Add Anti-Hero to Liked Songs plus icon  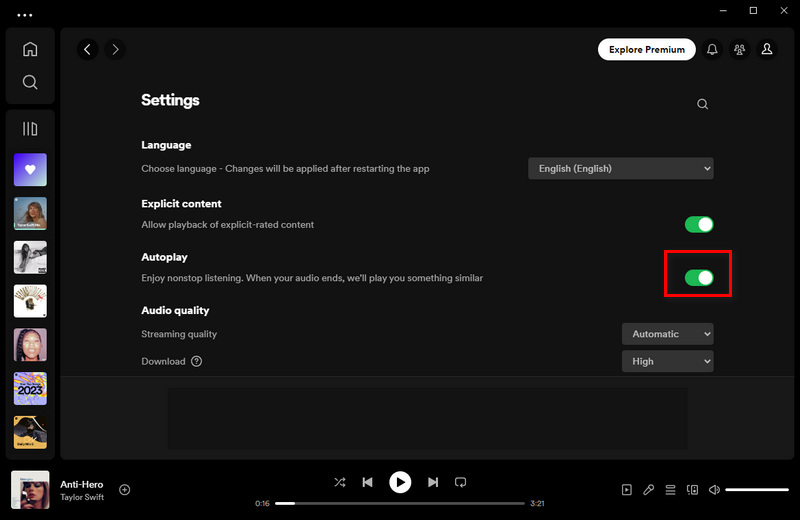click(x=124, y=490)
